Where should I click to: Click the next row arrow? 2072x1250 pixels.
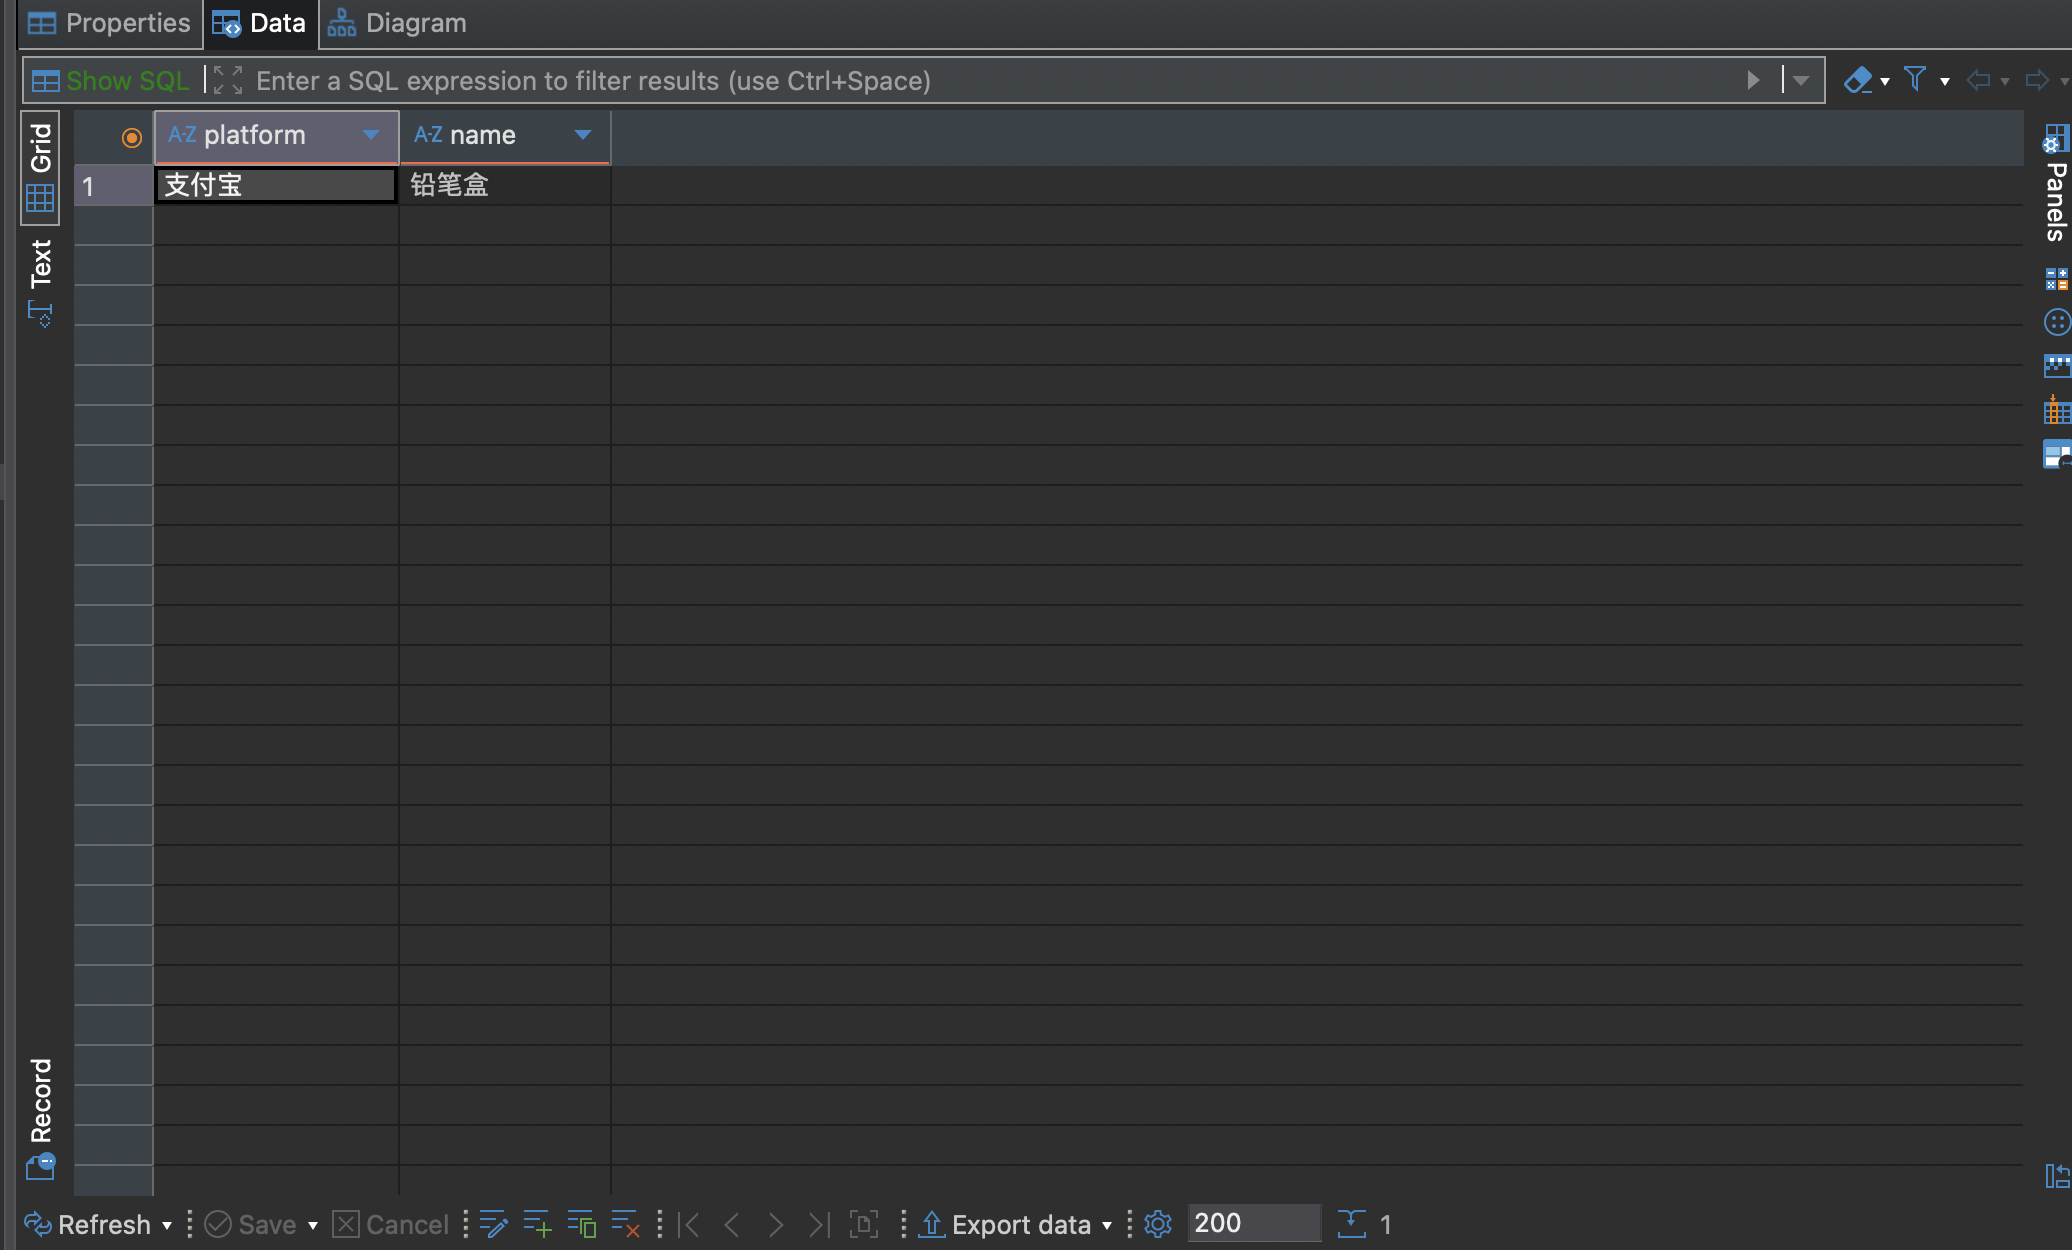(776, 1224)
